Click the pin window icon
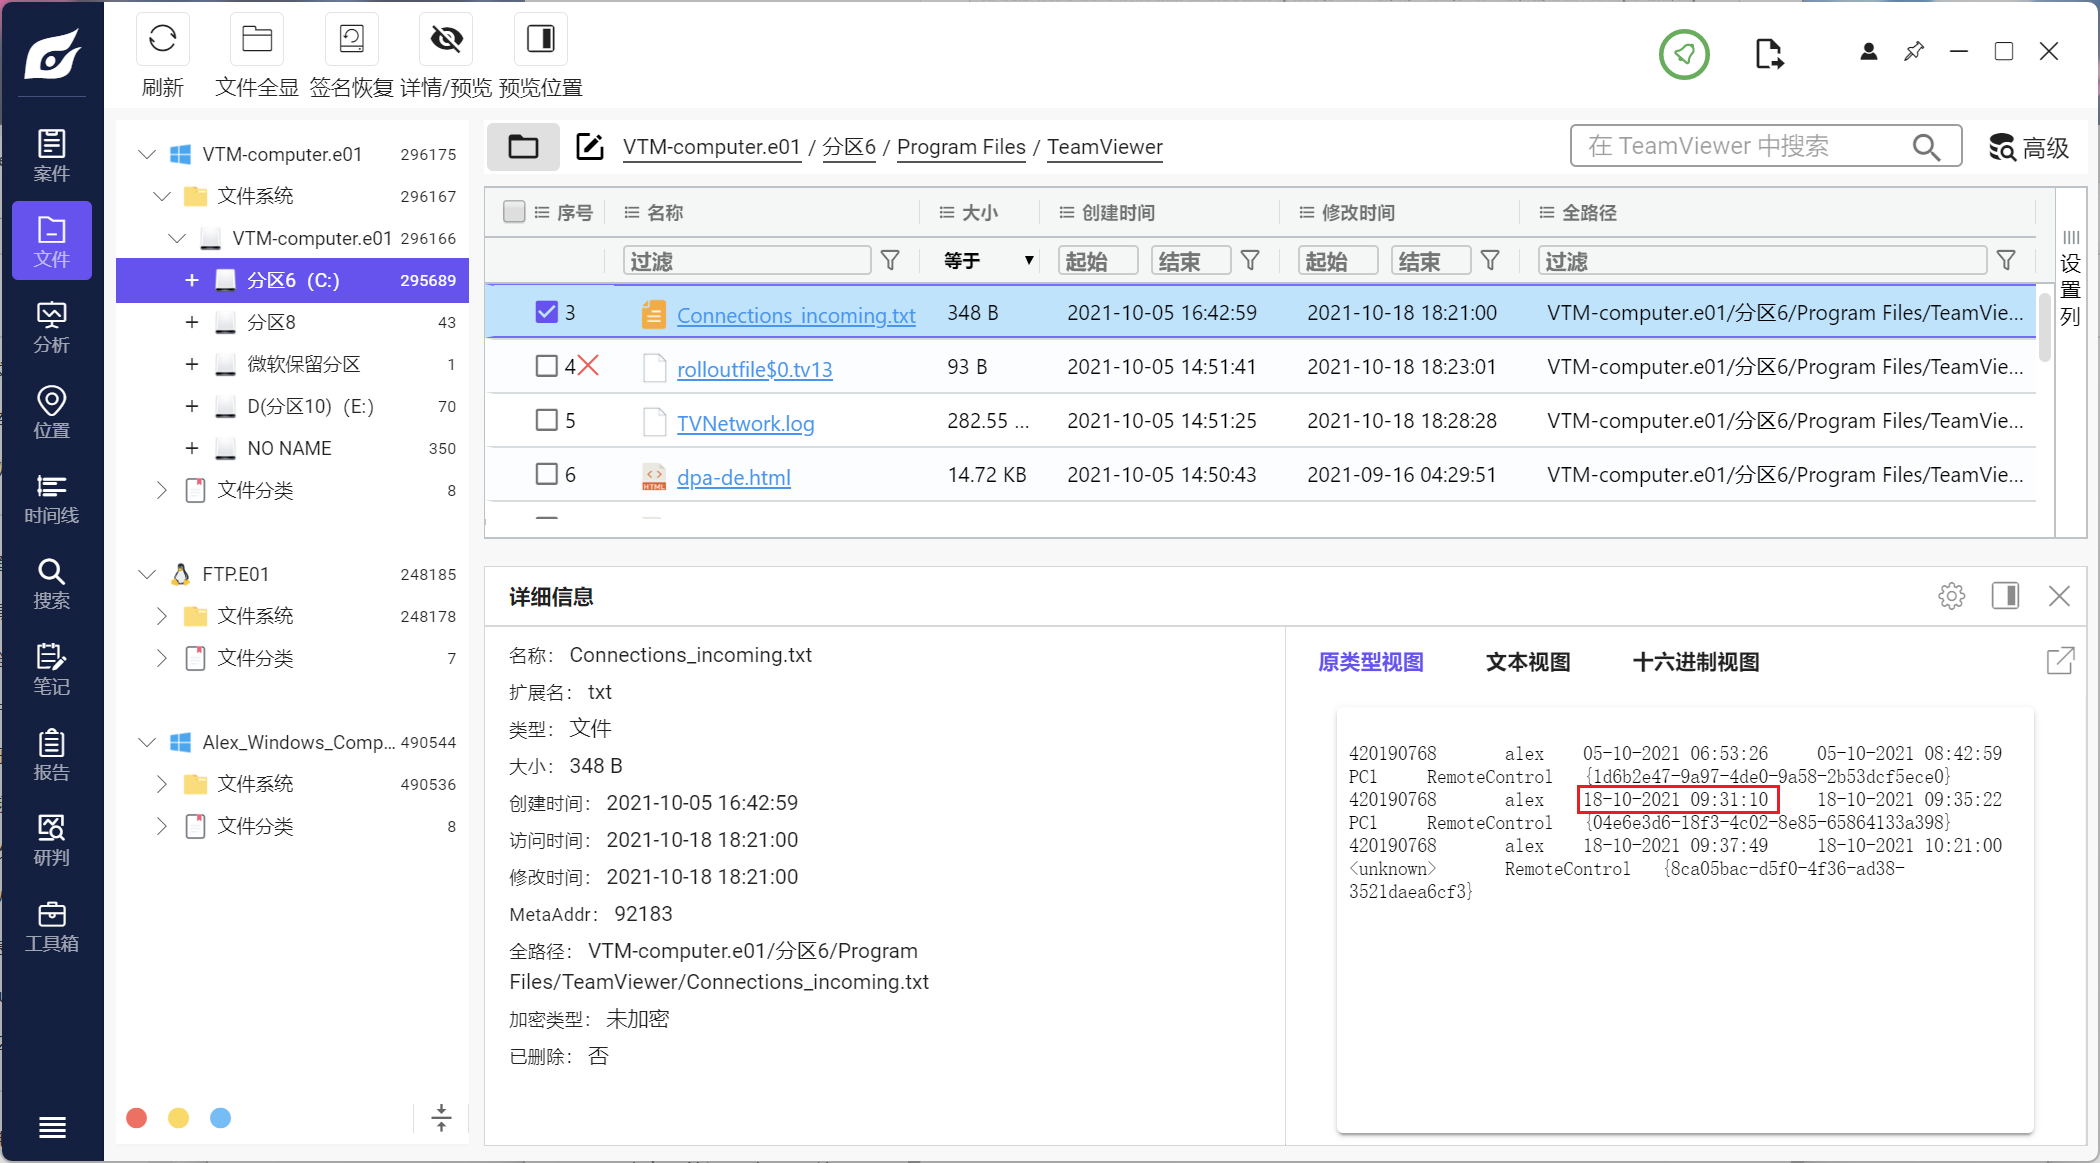 pyautogui.click(x=1914, y=52)
